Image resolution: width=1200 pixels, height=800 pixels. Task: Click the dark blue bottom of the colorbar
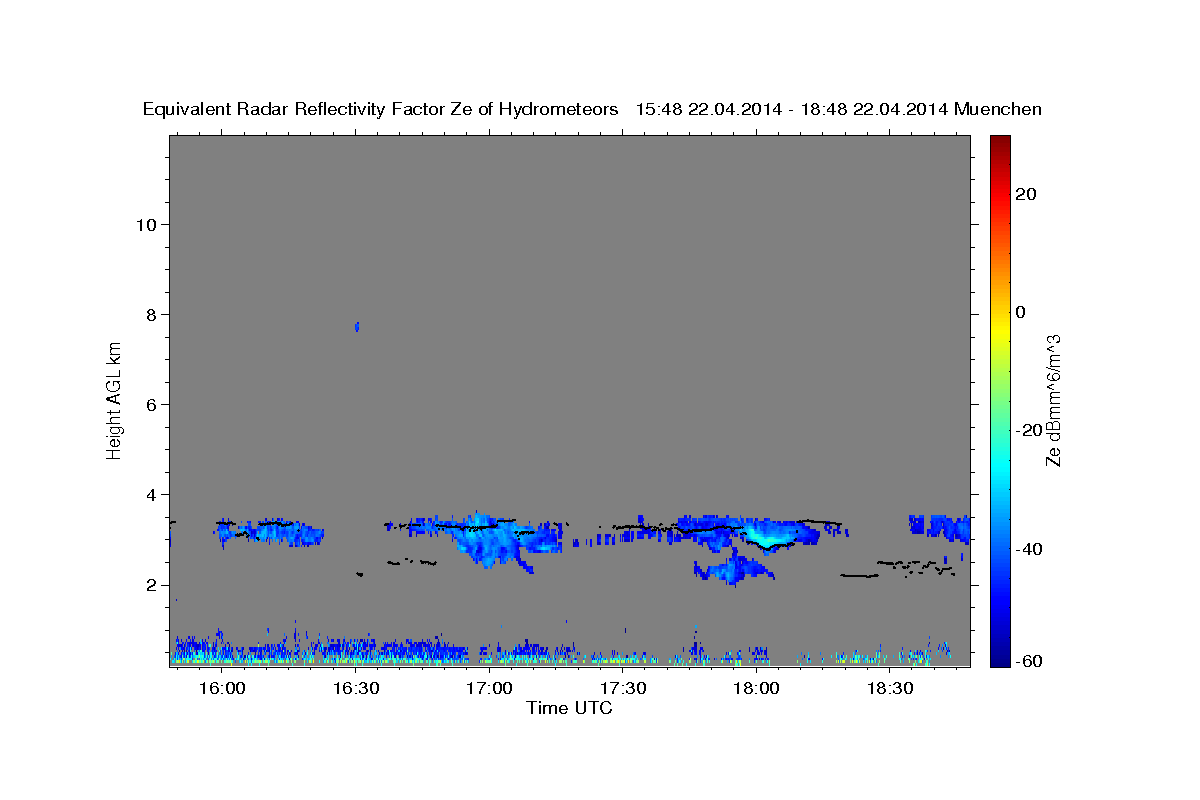pos(999,658)
